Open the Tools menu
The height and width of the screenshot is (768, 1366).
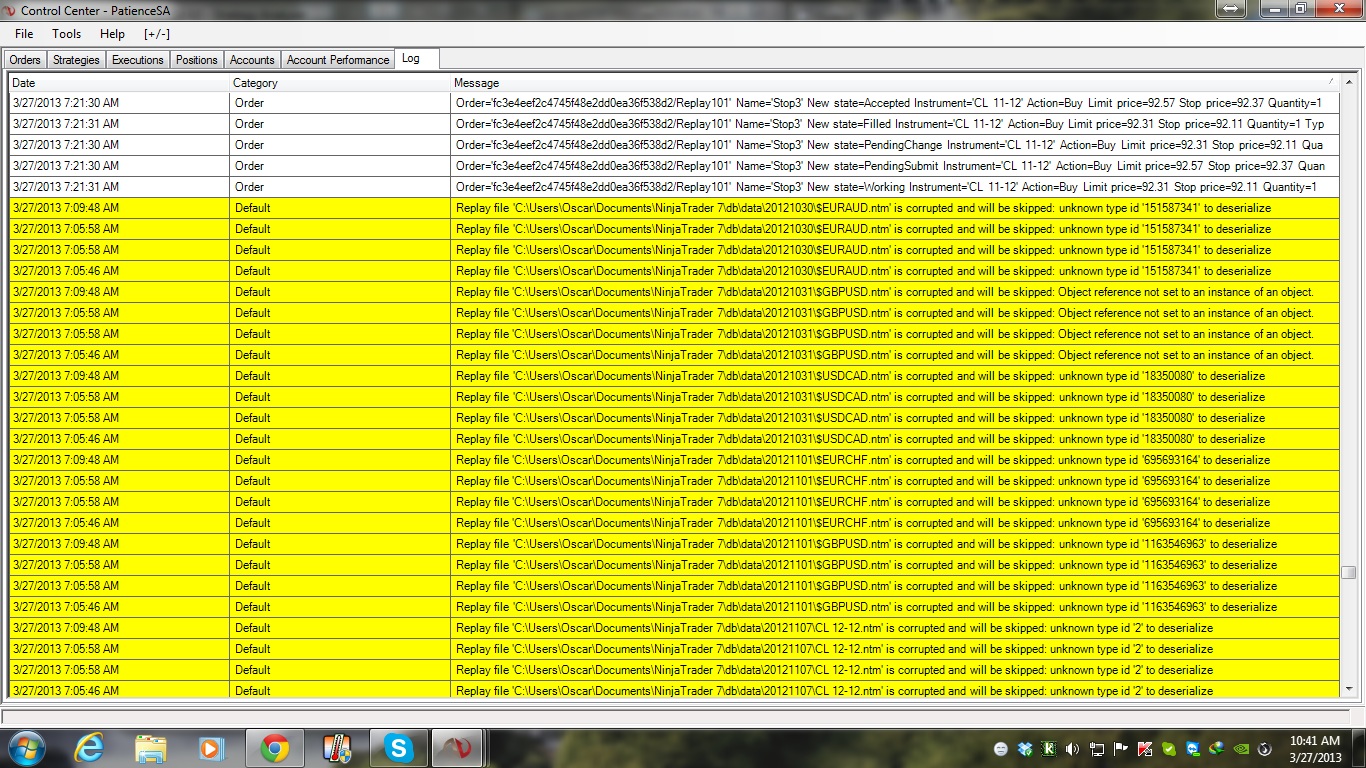[x=67, y=34]
